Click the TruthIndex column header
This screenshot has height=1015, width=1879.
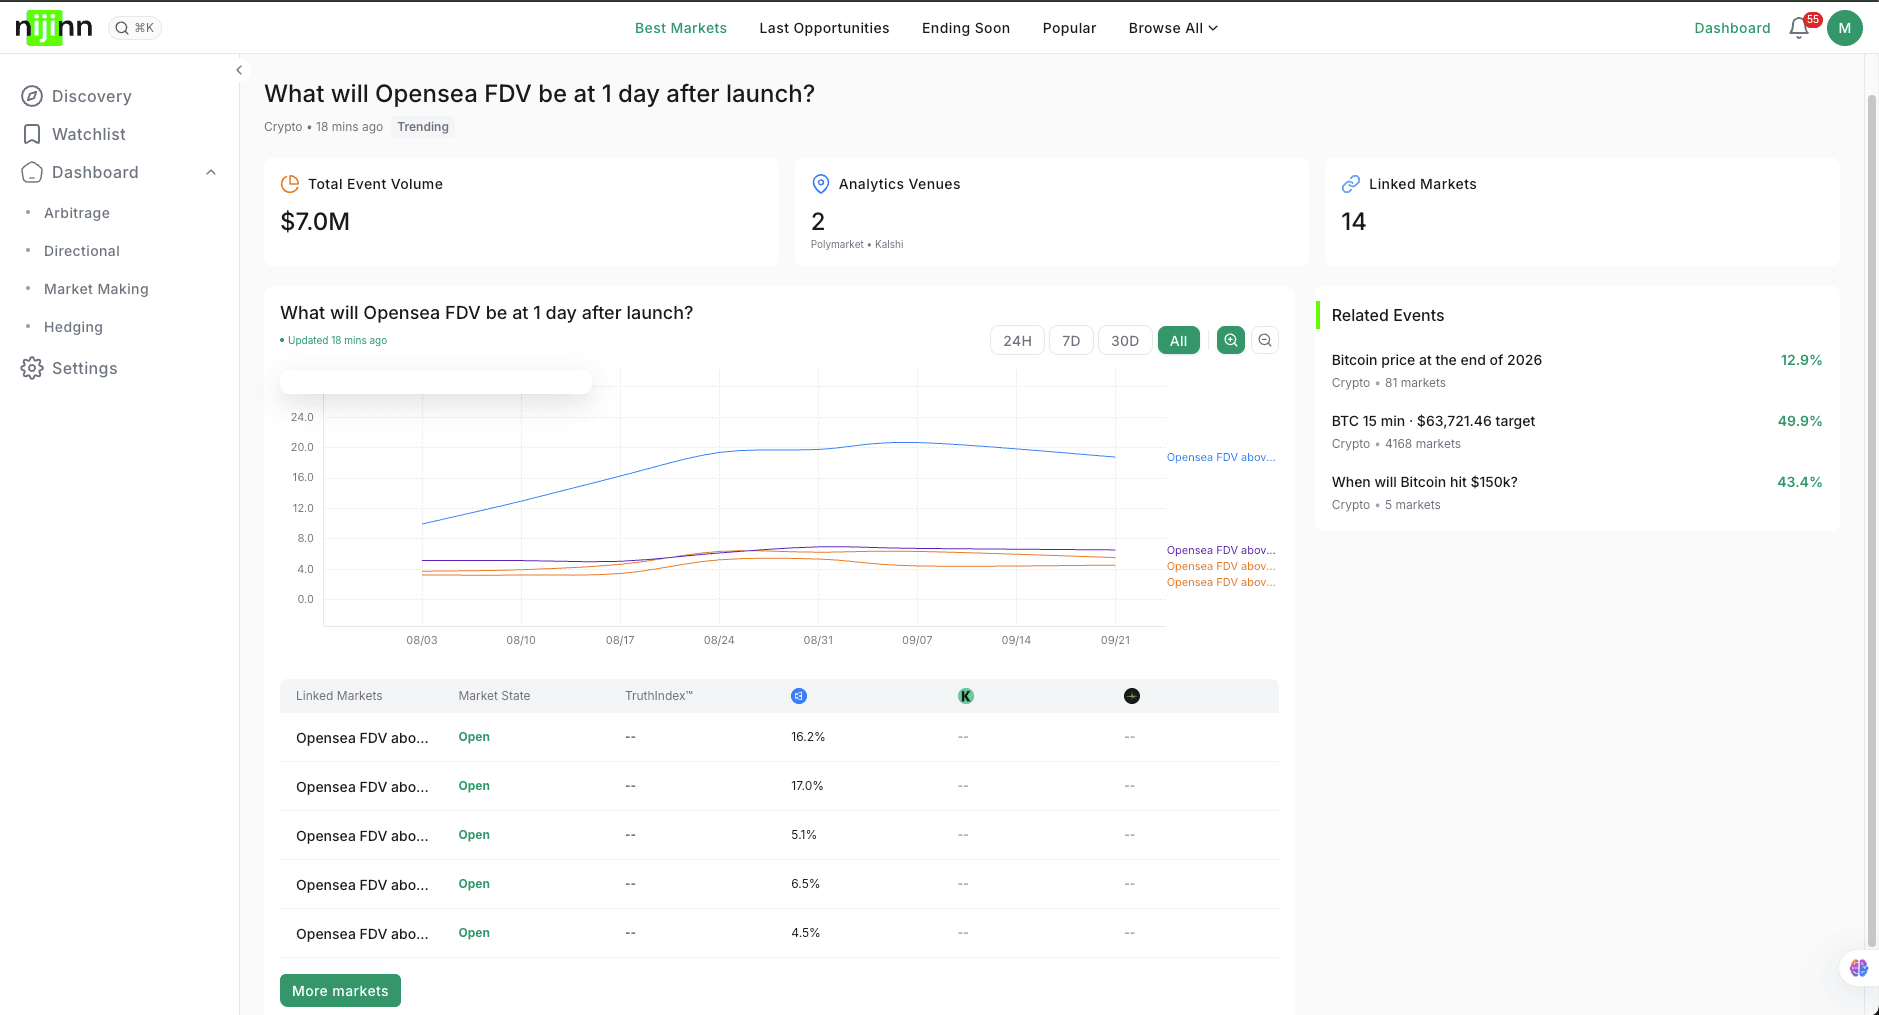click(x=659, y=696)
